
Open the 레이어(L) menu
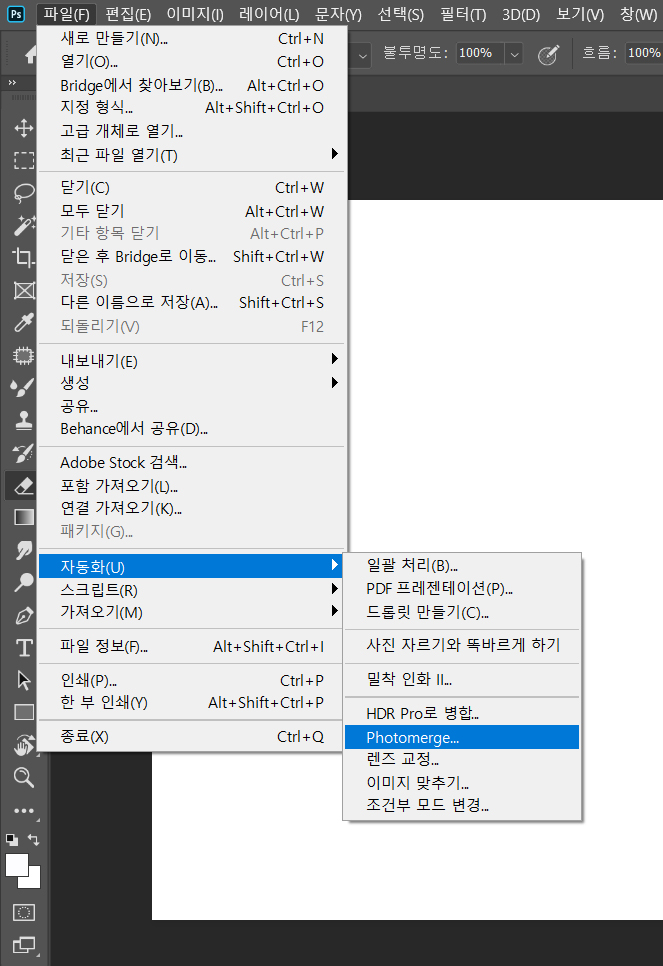click(269, 14)
